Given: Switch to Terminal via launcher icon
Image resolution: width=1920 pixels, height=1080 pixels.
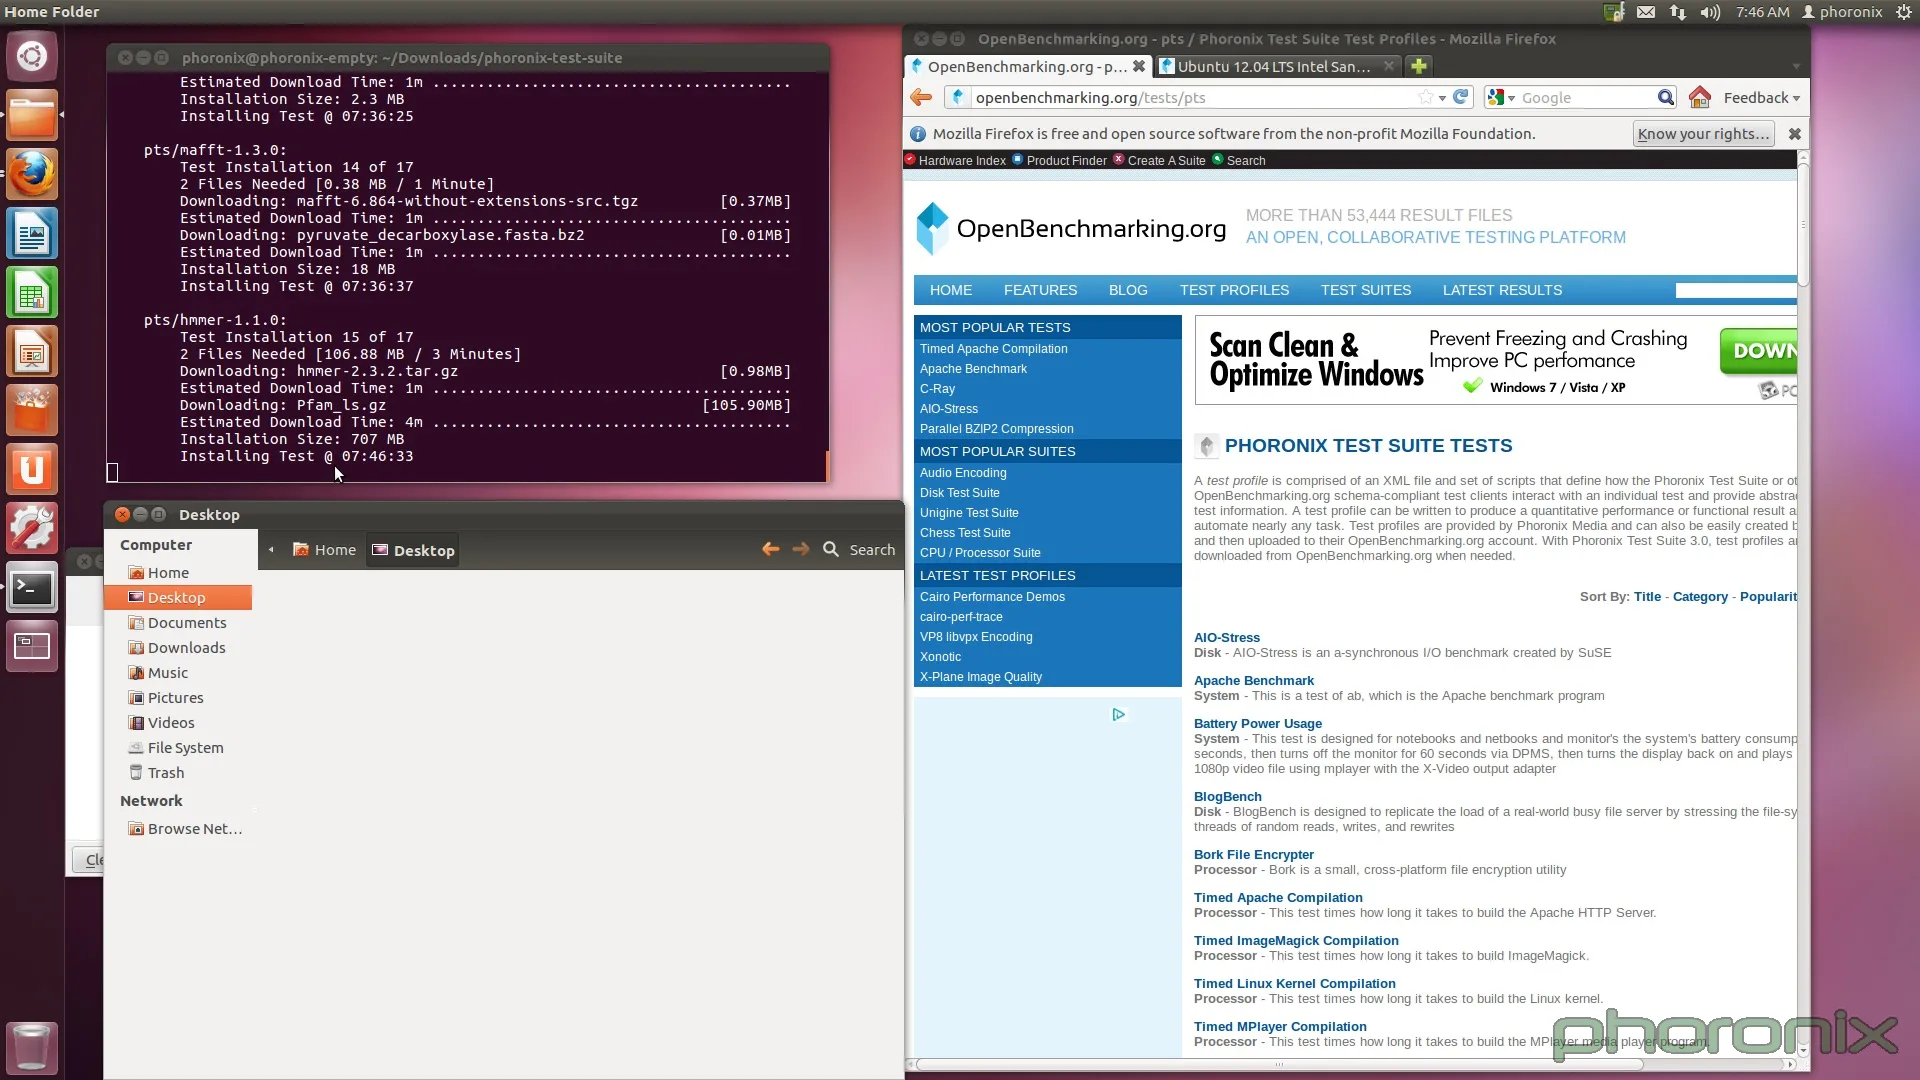Looking at the screenshot, I should (x=32, y=587).
